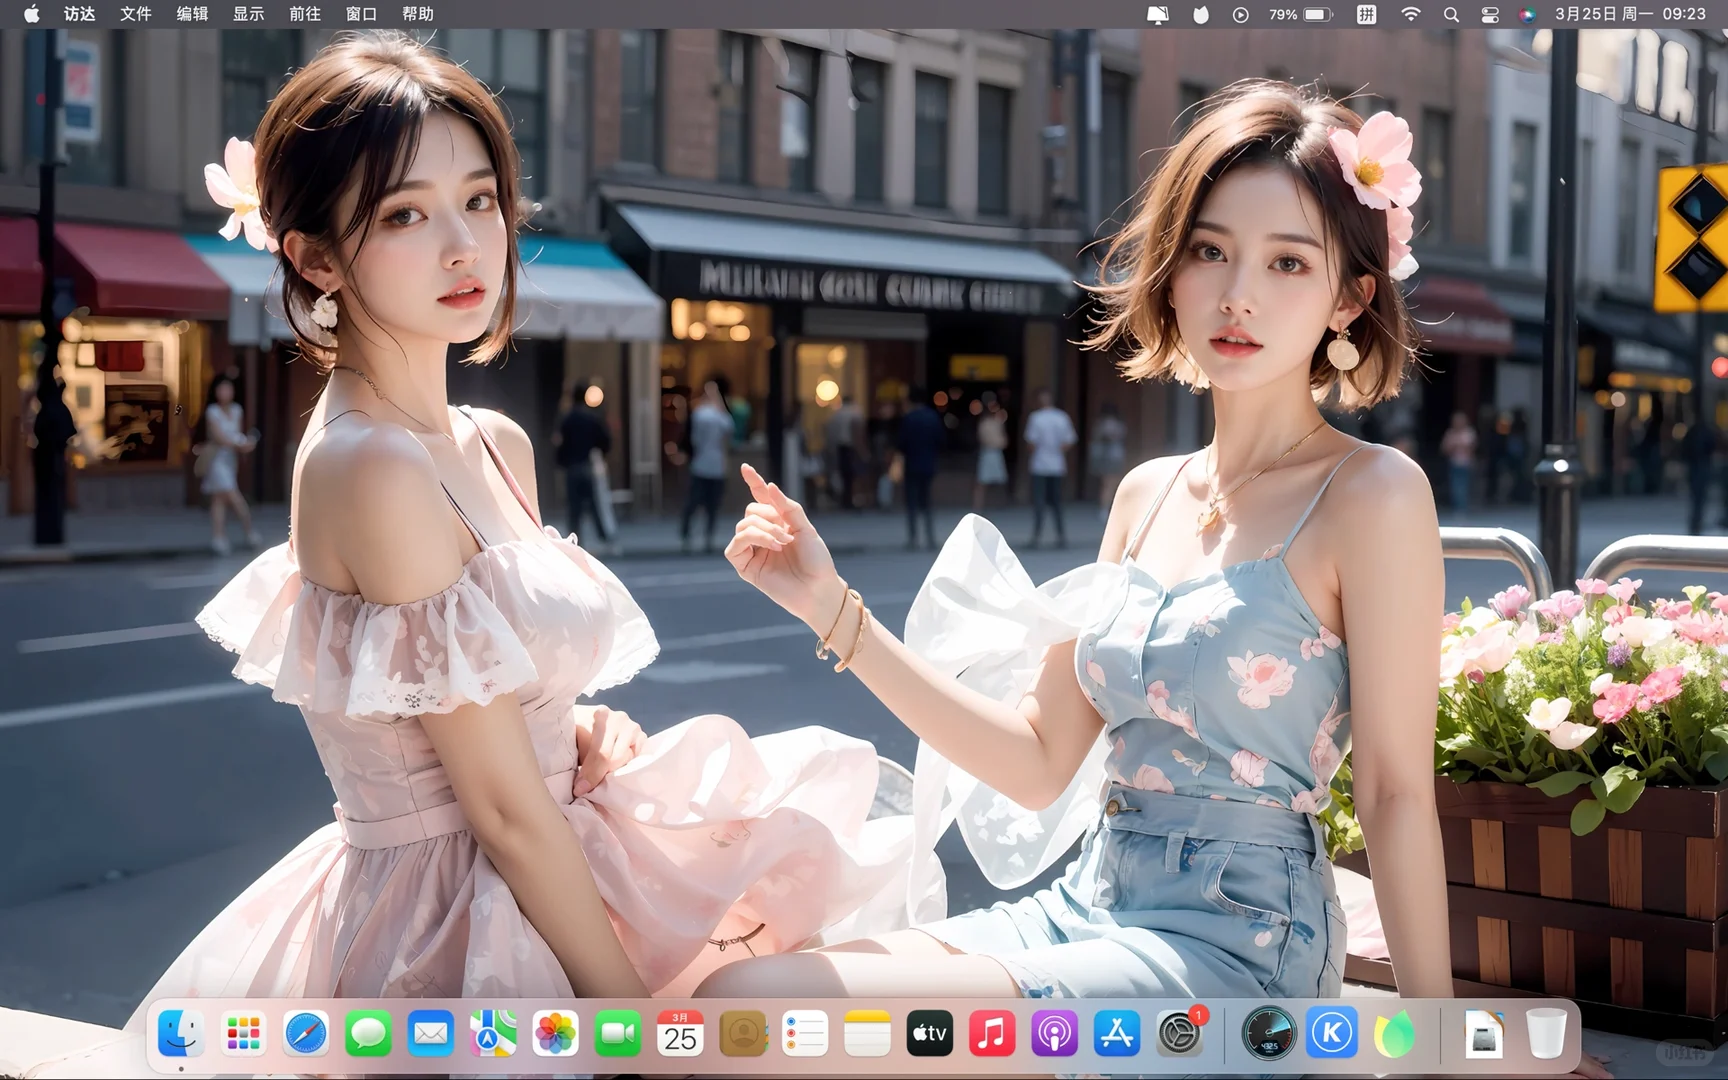Open Control Center
This screenshot has width=1728, height=1080.
1490,14
